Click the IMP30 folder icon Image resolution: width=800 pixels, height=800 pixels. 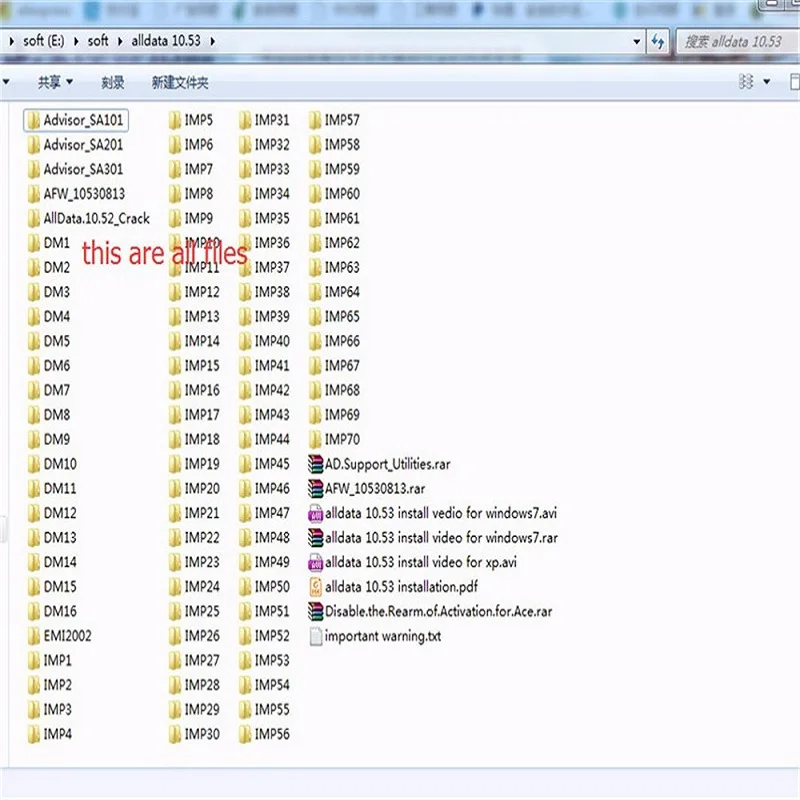175,734
